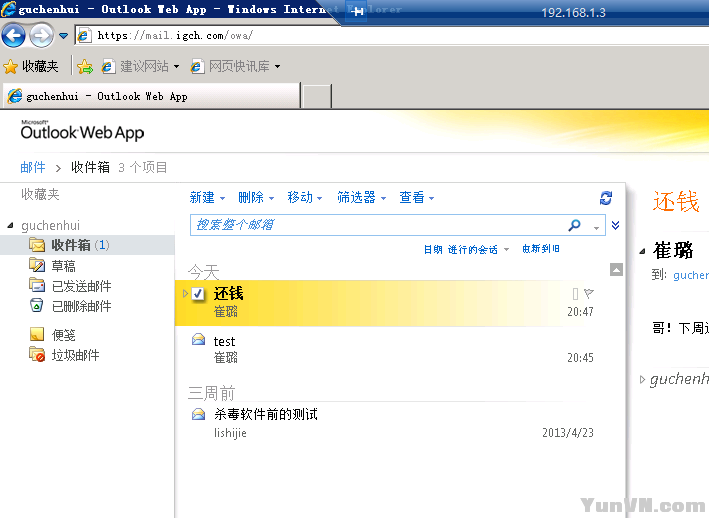Open the 收藏夹 favorites star button
The width and height of the screenshot is (709, 518).
tap(31, 66)
